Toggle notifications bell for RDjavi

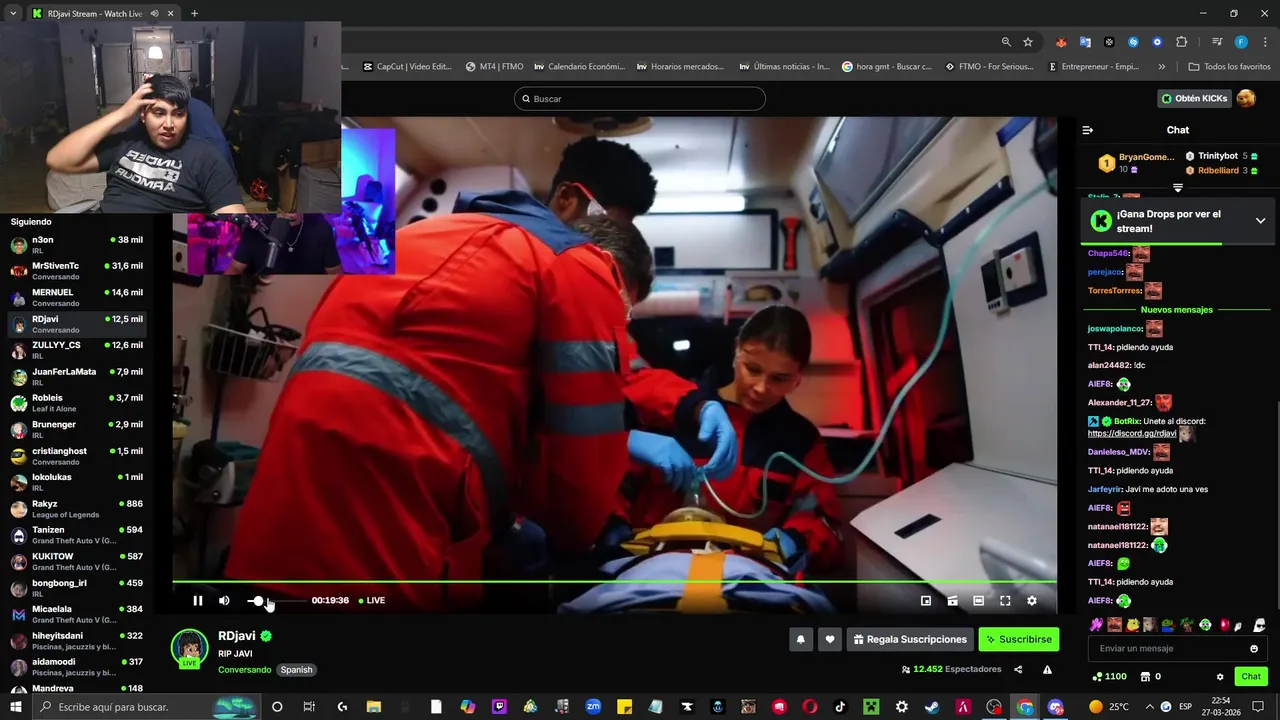[800, 639]
